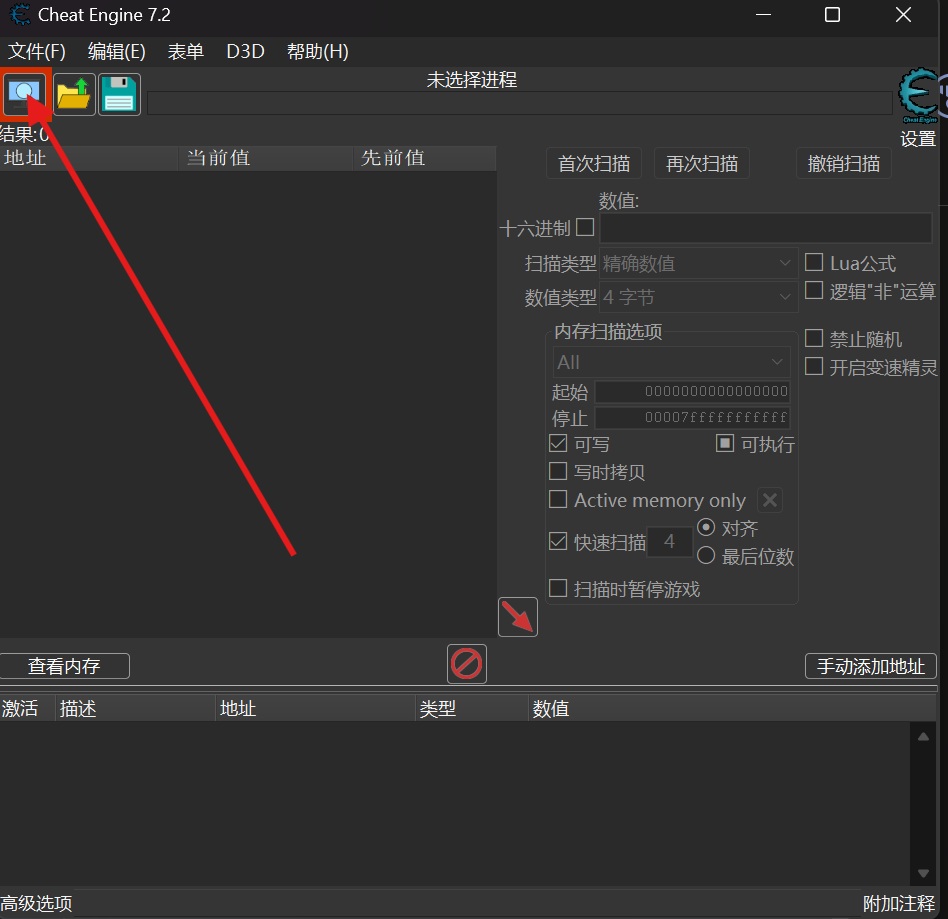
Task: Click the 数值 input field
Action: (x=766, y=228)
